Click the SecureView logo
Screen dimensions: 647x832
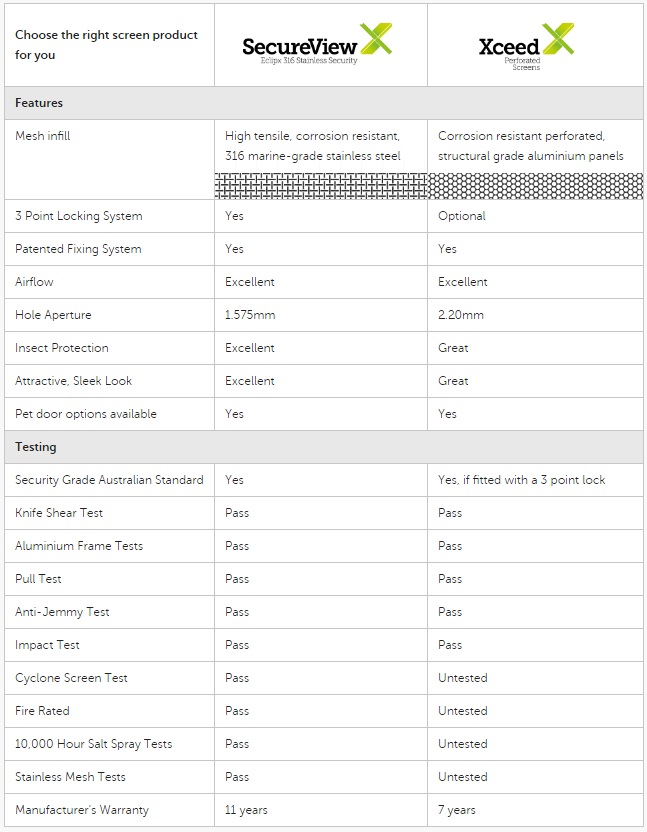[317, 46]
